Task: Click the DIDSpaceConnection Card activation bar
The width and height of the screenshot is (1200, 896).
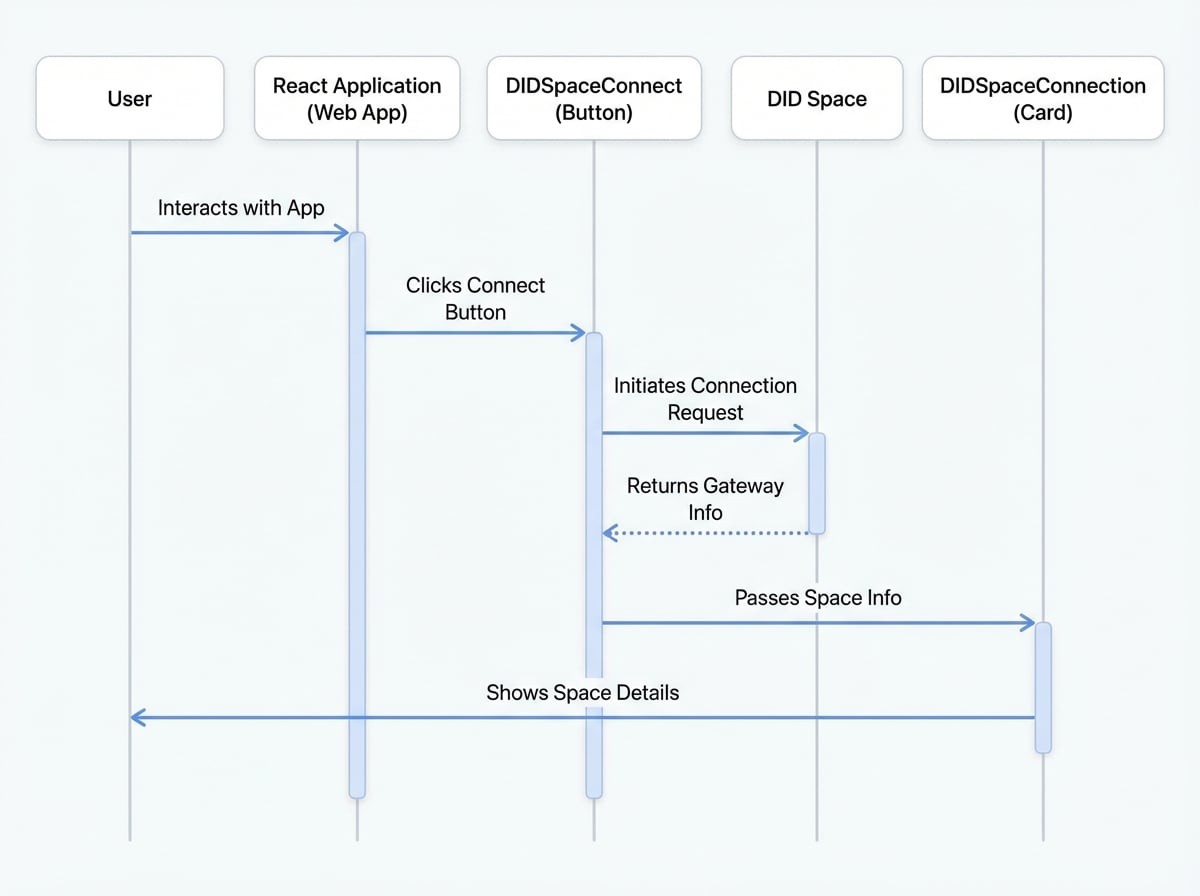Action: tap(1043, 687)
